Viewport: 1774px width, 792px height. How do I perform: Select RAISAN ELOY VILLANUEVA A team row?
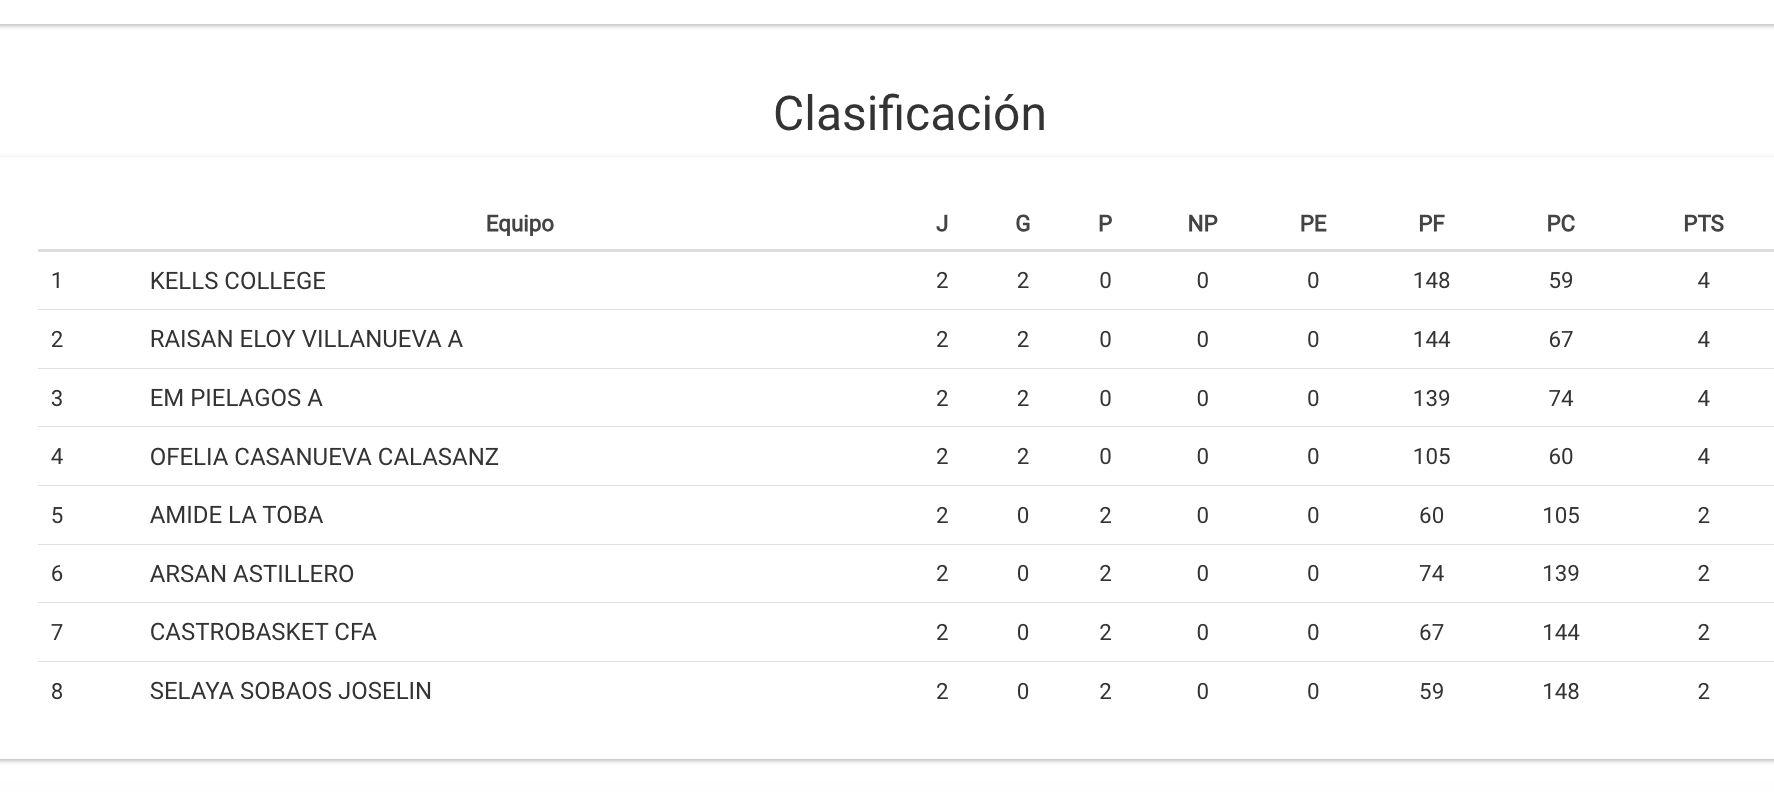point(306,340)
